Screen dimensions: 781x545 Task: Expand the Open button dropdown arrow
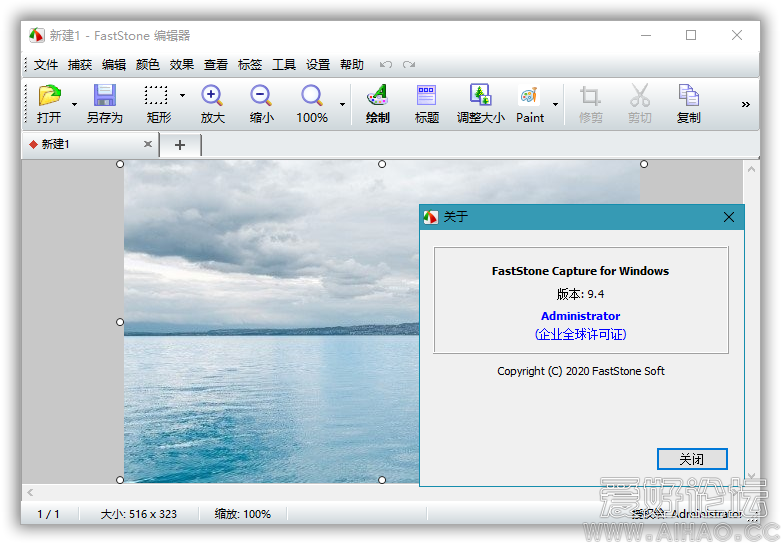point(74,104)
